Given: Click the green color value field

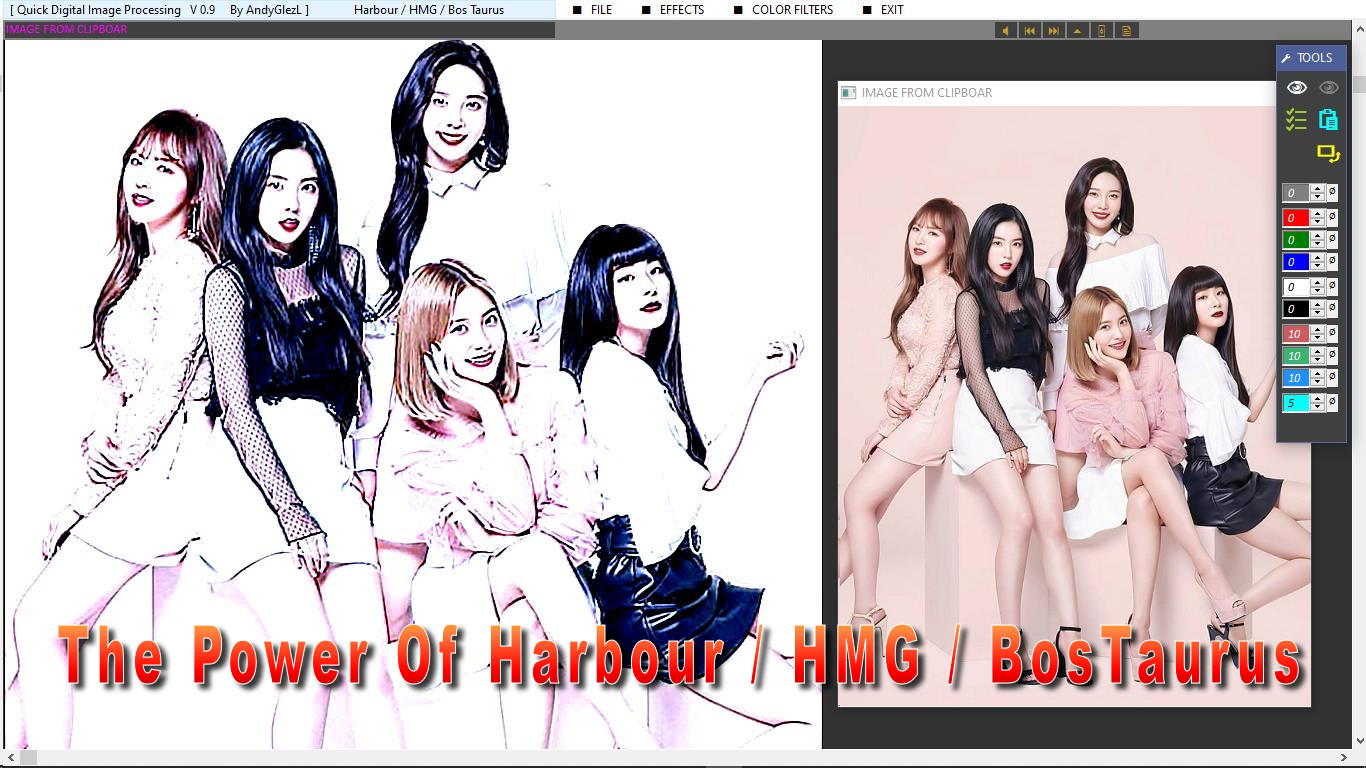Looking at the screenshot, I should [1295, 240].
